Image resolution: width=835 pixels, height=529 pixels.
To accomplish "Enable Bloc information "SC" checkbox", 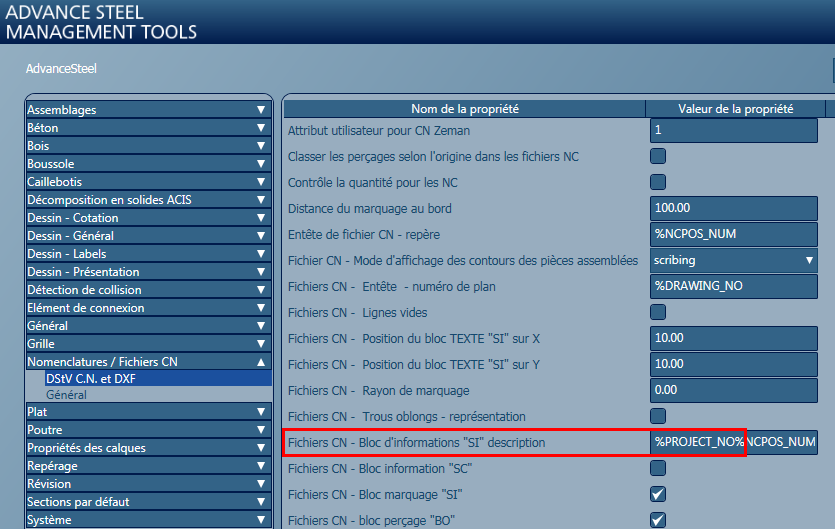I will (x=658, y=468).
